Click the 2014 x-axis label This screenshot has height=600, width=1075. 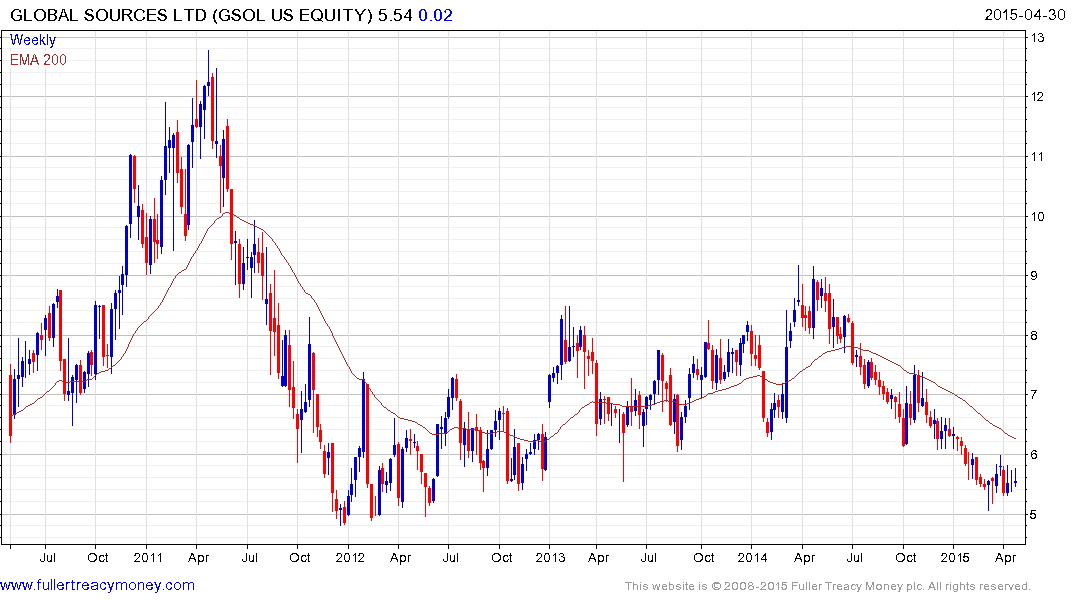click(752, 557)
